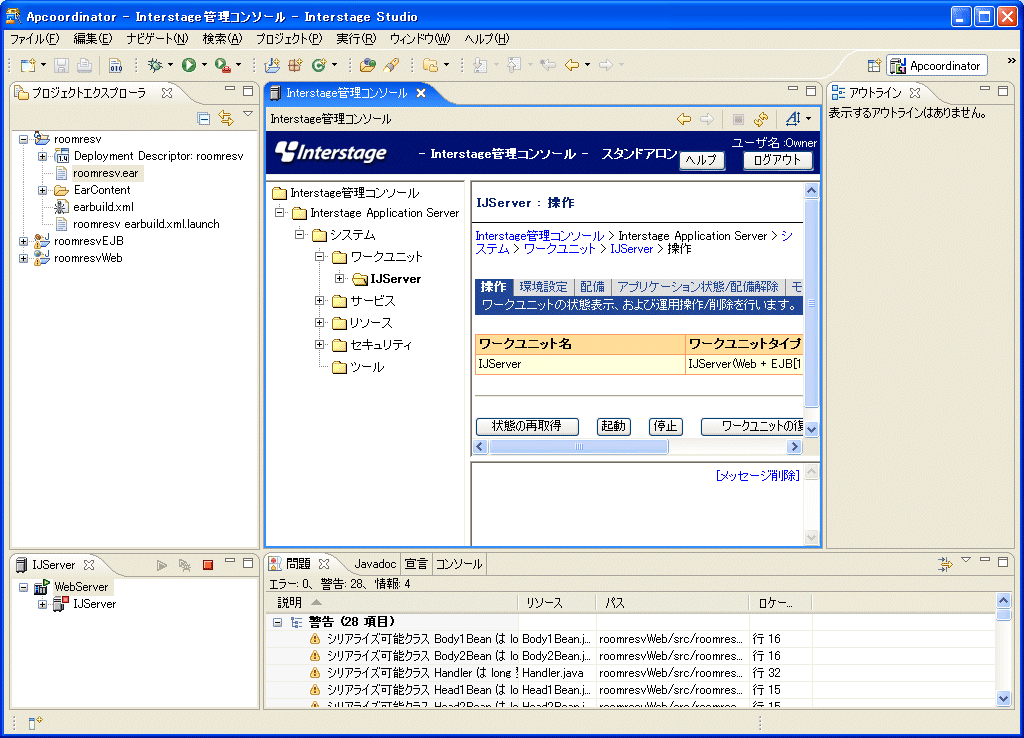Image resolution: width=1024 pixels, height=738 pixels.
Task: Open the アプリケーション状態/配備解除 tab
Action: click(x=698, y=287)
